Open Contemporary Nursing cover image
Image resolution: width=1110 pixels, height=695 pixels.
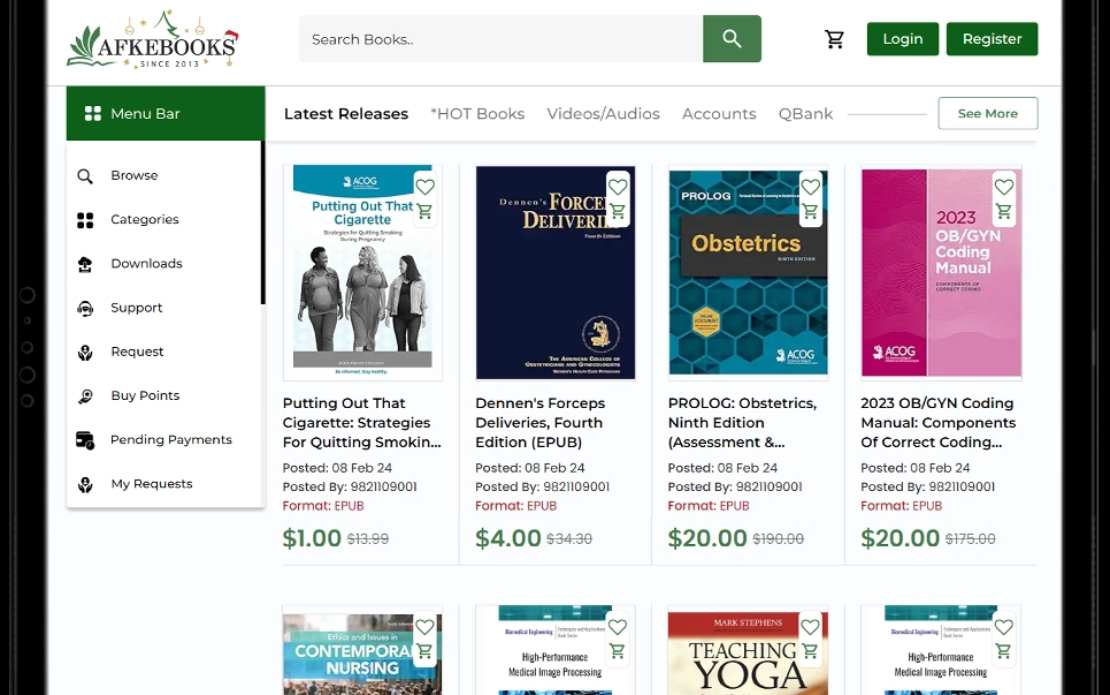click(x=362, y=650)
